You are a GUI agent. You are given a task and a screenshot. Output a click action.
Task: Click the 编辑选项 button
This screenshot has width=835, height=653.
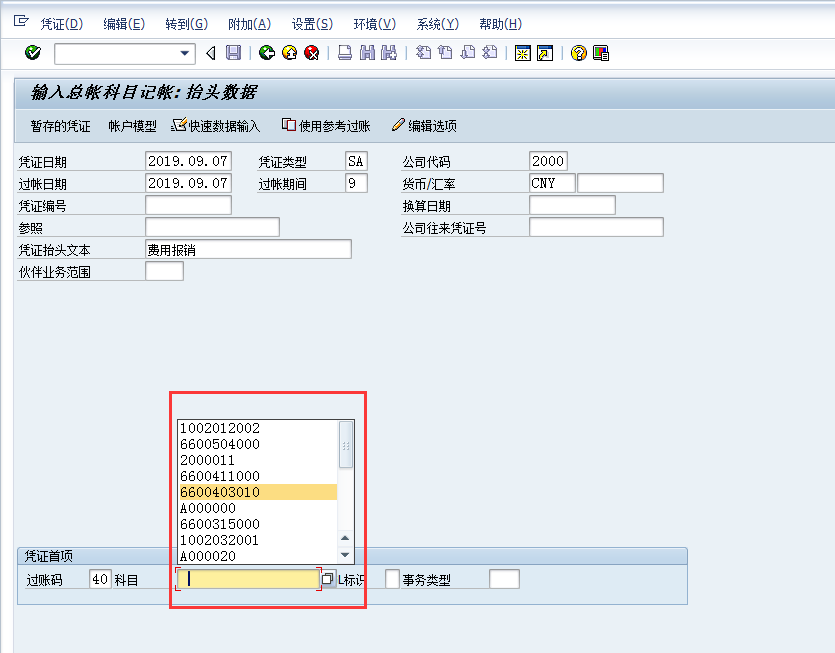pos(424,126)
